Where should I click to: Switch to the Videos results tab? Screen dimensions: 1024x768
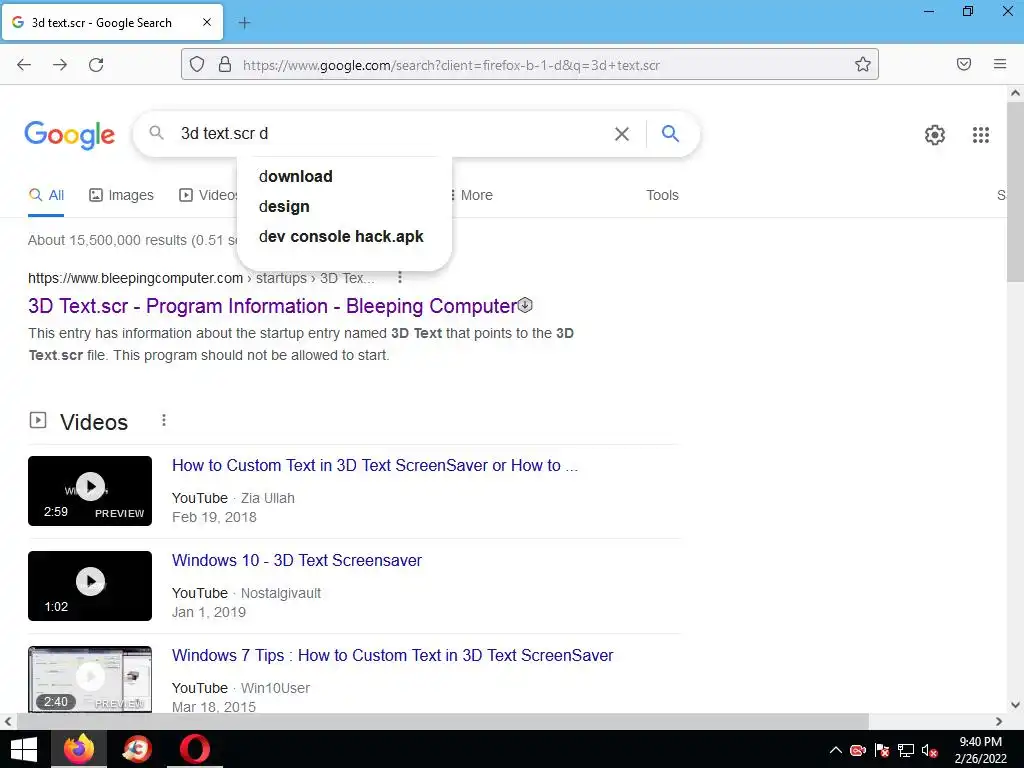[x=208, y=195]
